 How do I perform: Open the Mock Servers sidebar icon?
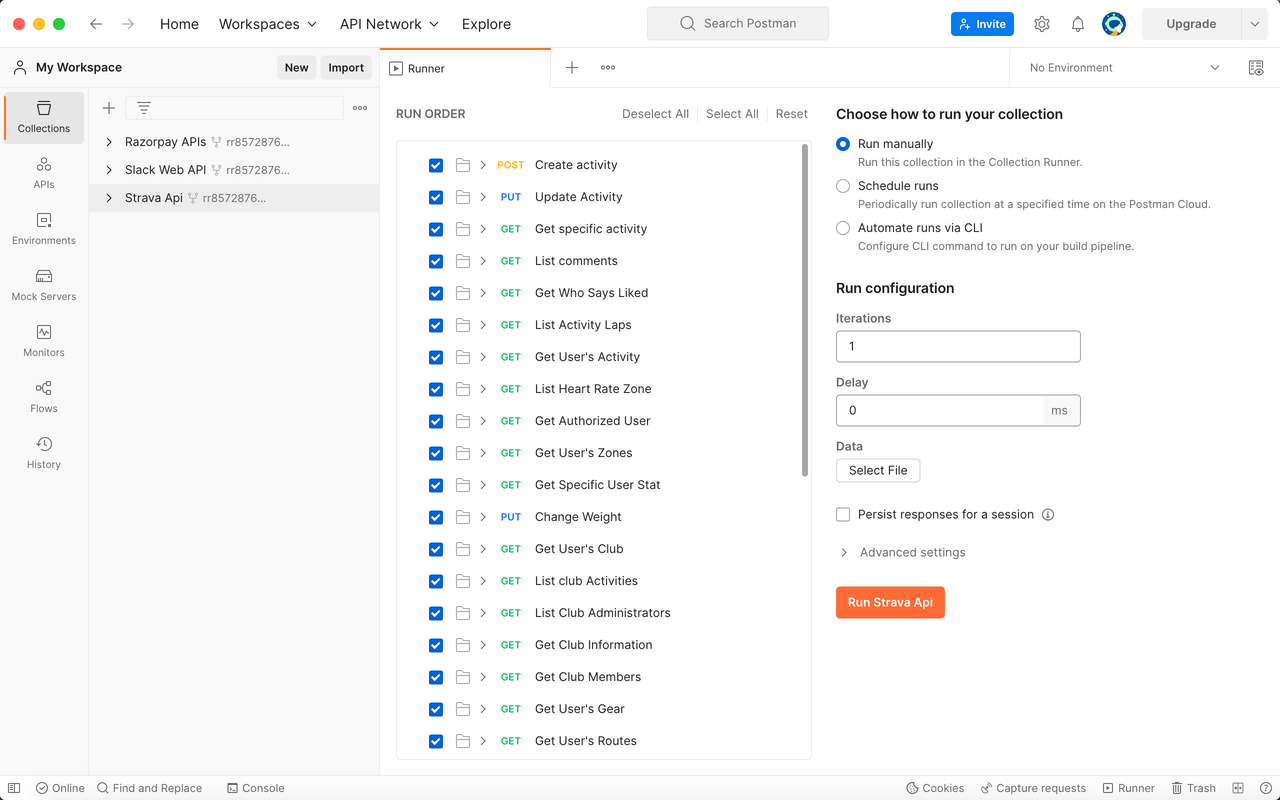[x=44, y=284]
